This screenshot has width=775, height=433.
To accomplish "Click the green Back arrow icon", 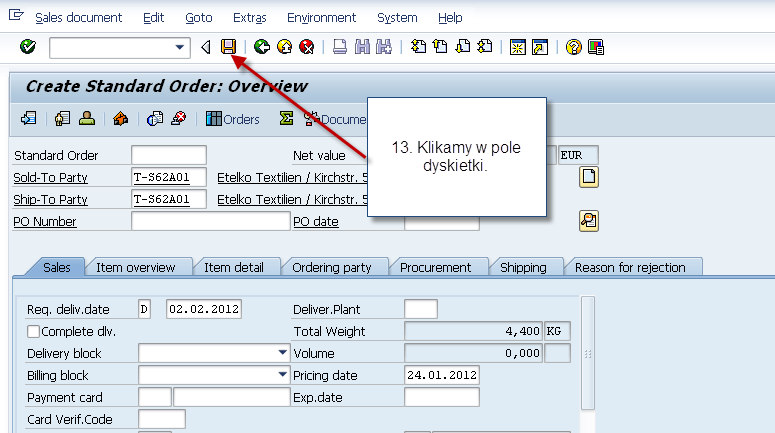I will pos(262,47).
